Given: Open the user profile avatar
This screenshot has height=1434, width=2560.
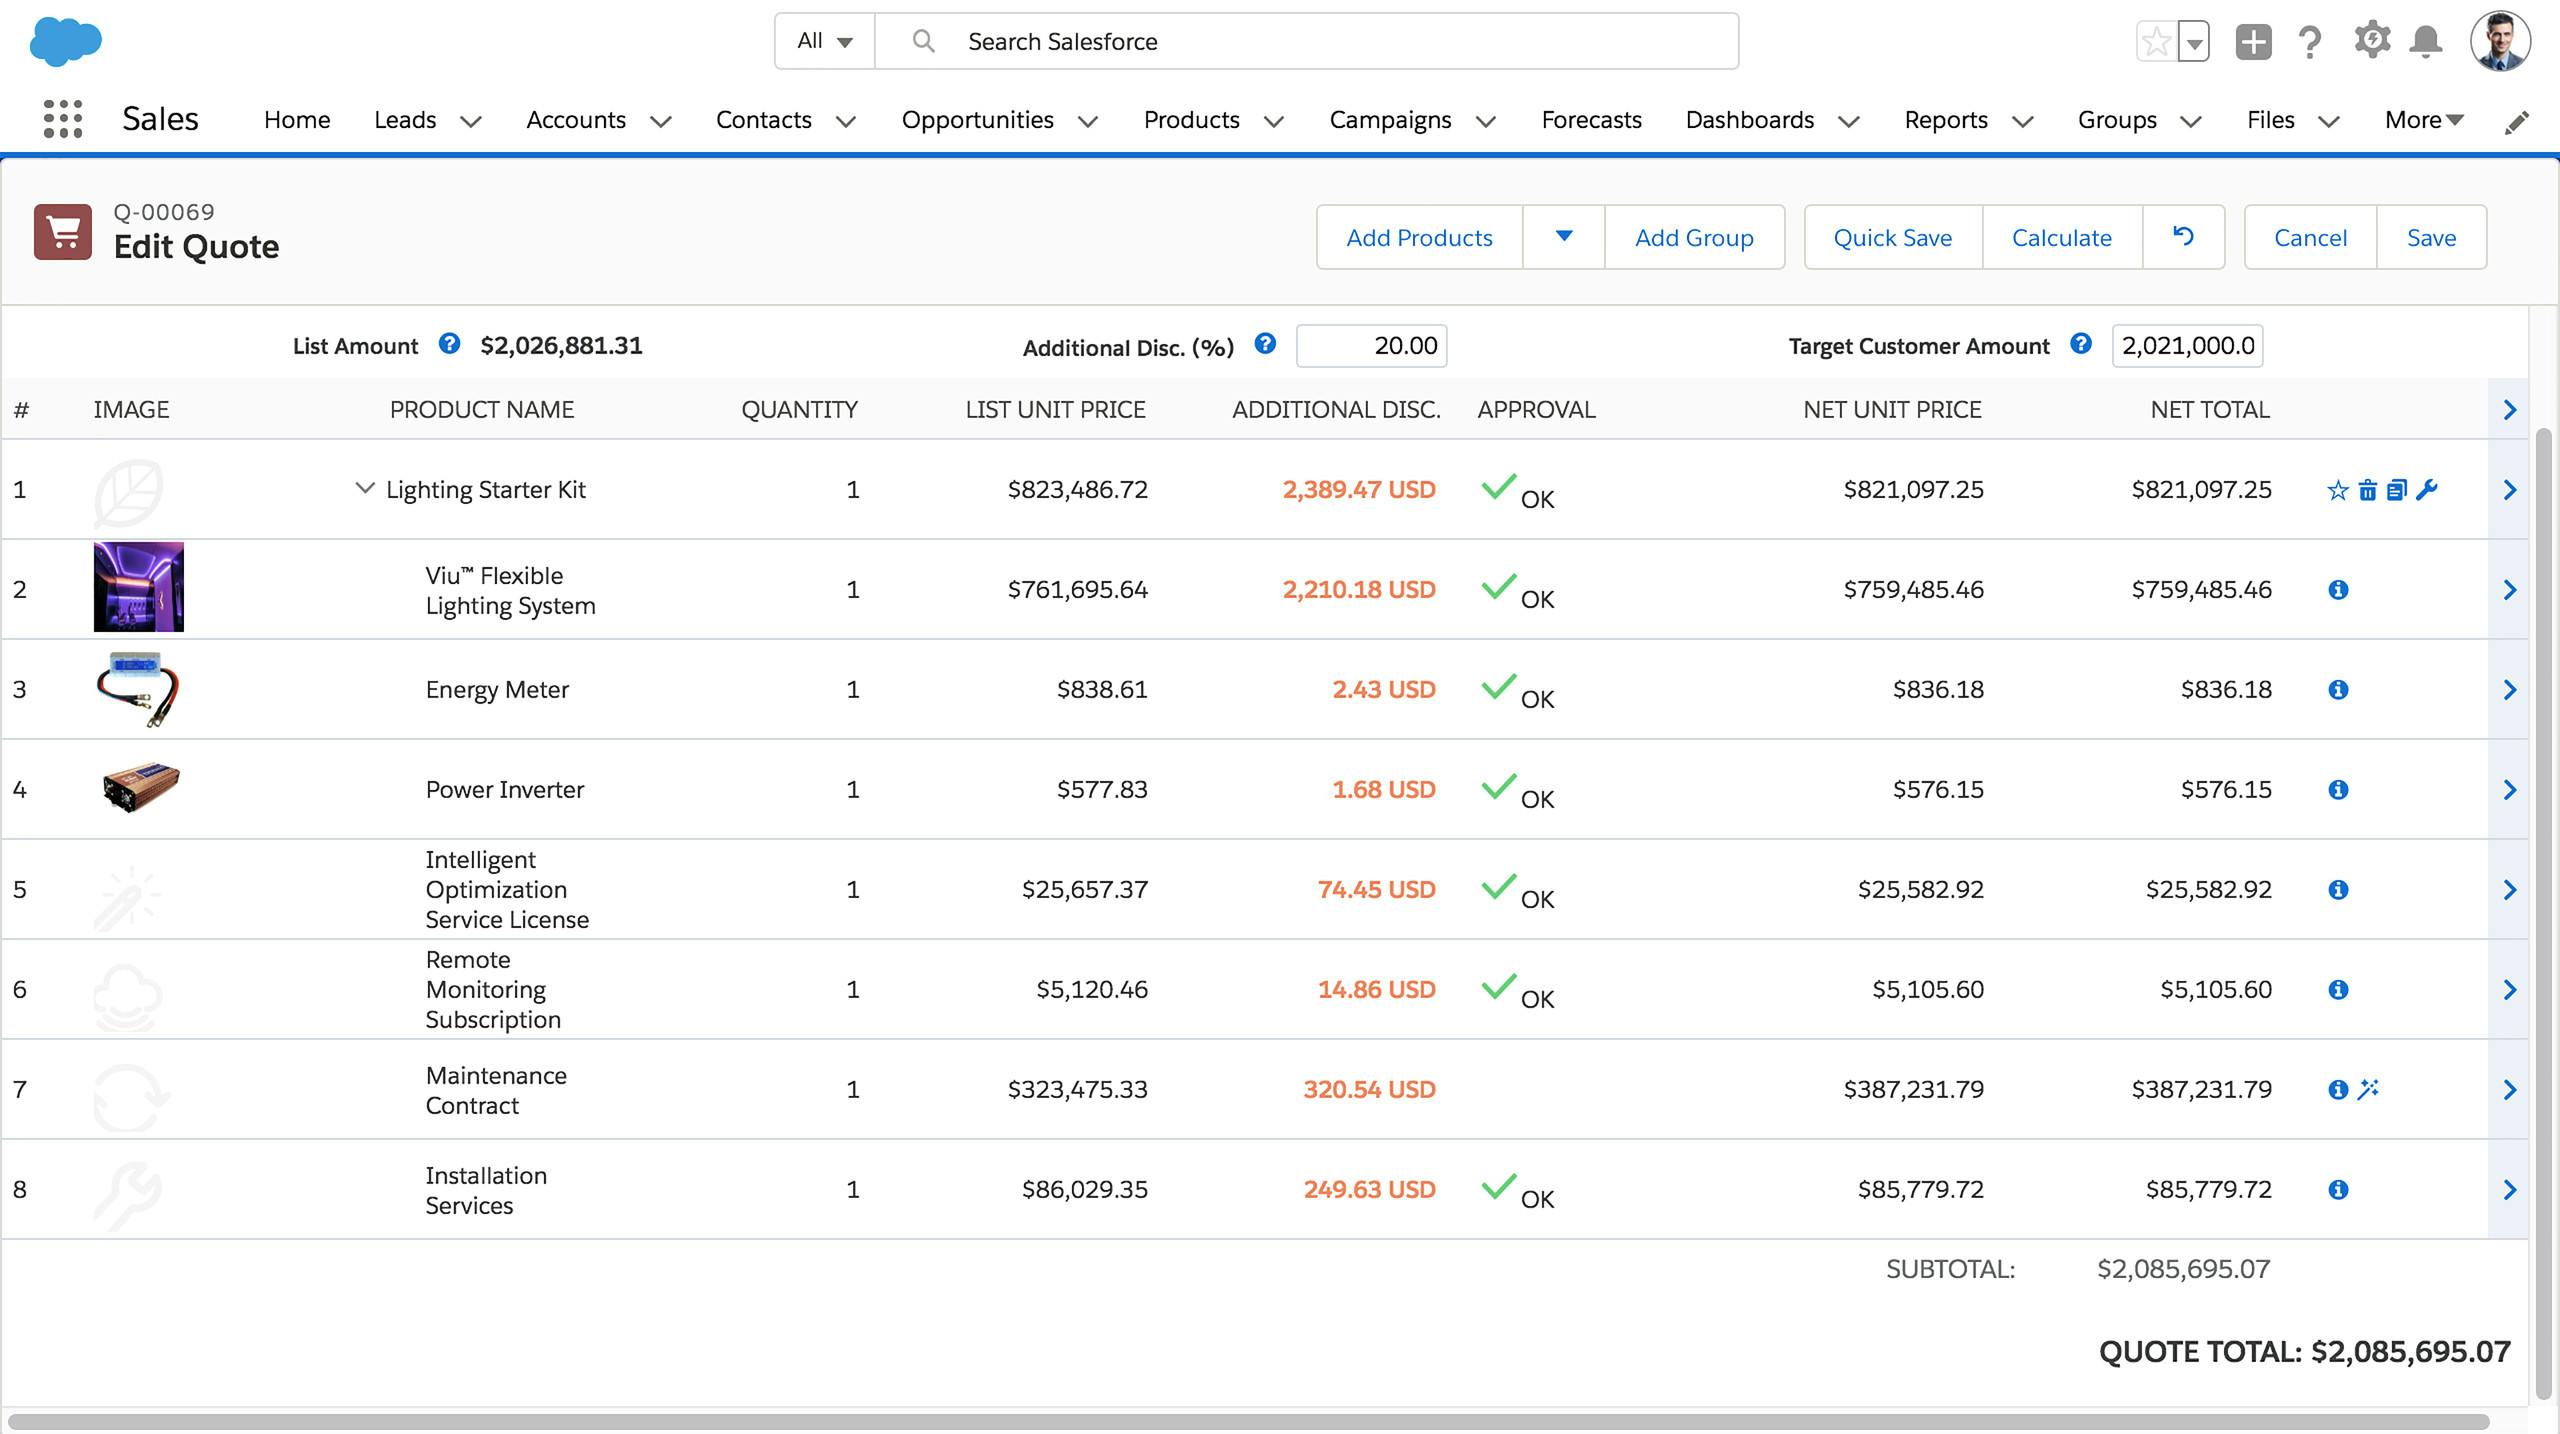Looking at the screenshot, I should click(x=2501, y=42).
